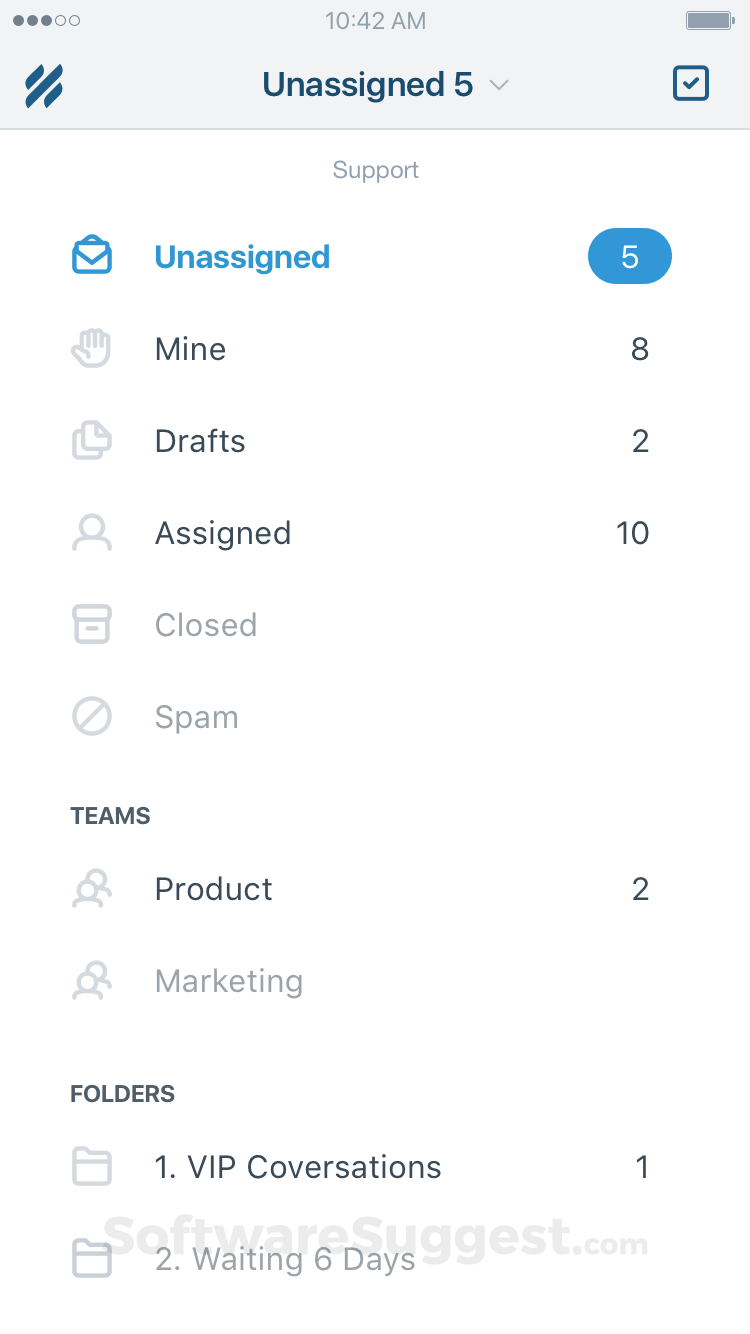Select the archive icon for Closed
Image resolution: width=750 pixels, height=1334 pixels.
click(91, 624)
